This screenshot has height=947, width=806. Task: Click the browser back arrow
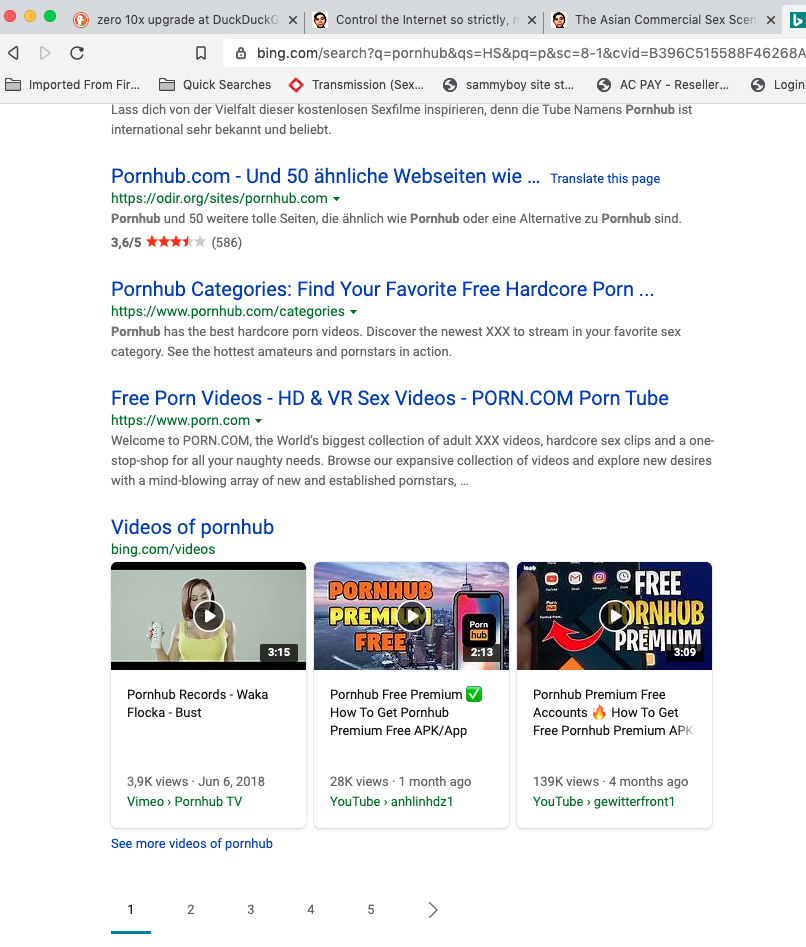point(14,53)
